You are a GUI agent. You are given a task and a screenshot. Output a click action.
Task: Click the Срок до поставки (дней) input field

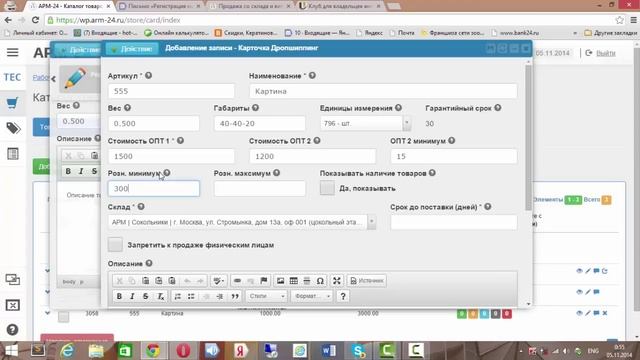(x=453, y=222)
